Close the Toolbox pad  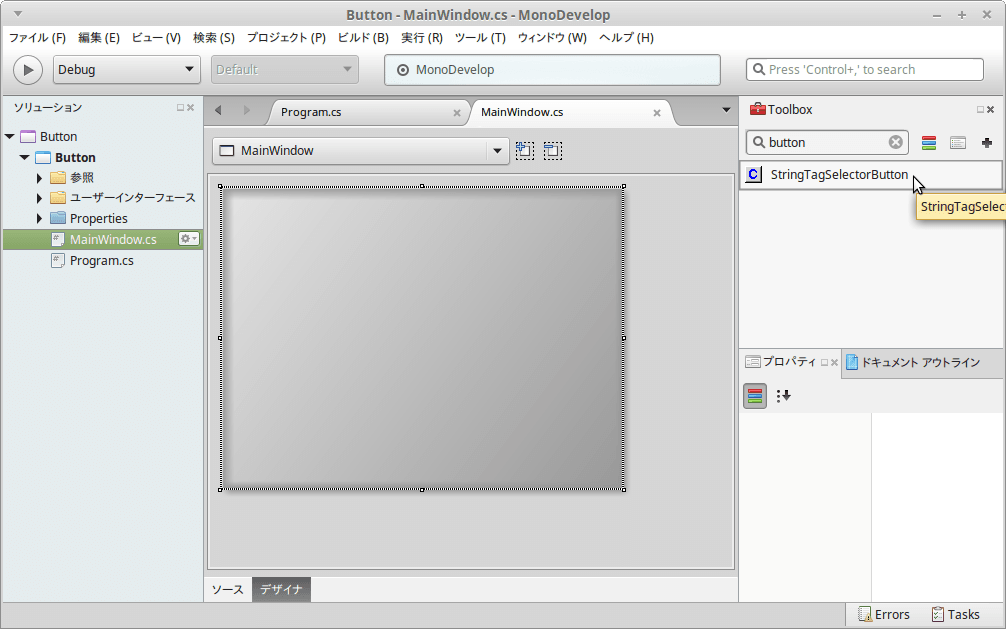tap(991, 110)
